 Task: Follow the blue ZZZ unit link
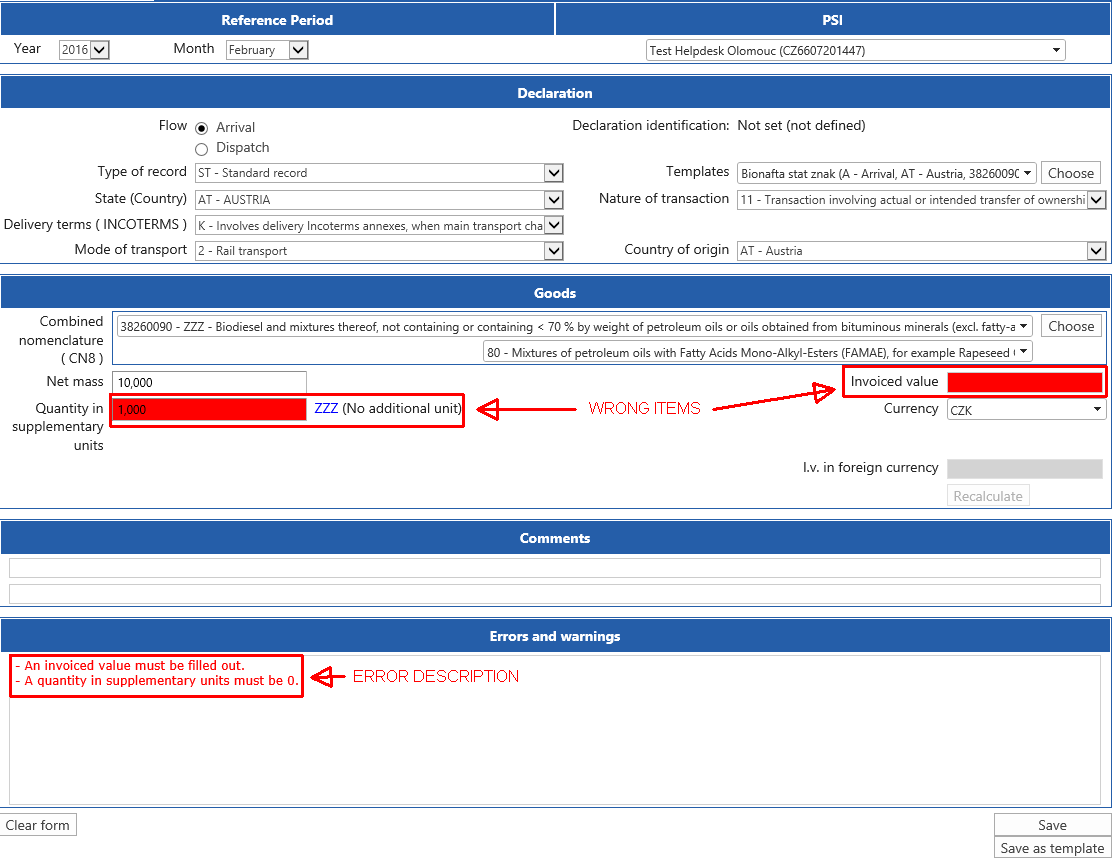pyautogui.click(x=326, y=409)
